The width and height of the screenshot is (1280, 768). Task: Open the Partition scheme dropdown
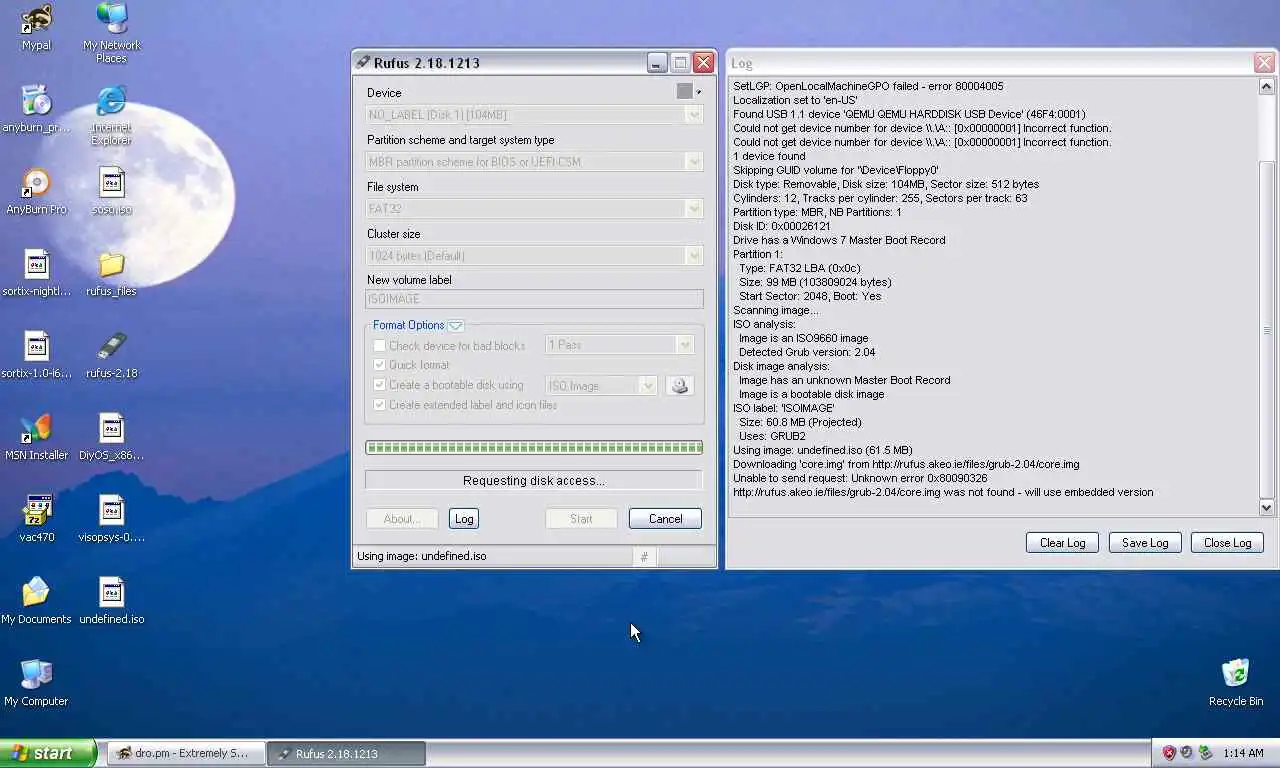point(535,162)
